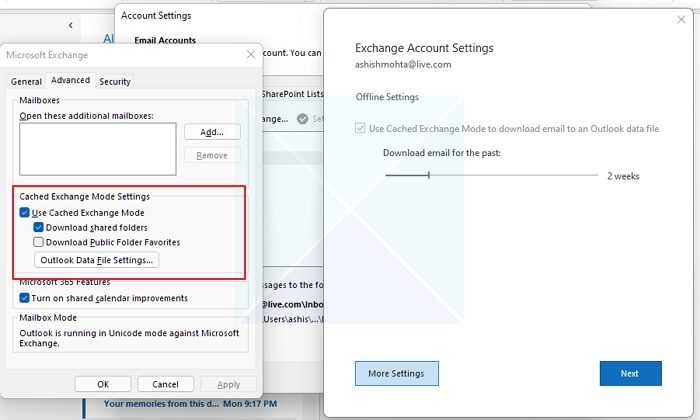The image size is (700, 420).
Task: Click the disabled cached mode download checkbox
Action: point(360,129)
